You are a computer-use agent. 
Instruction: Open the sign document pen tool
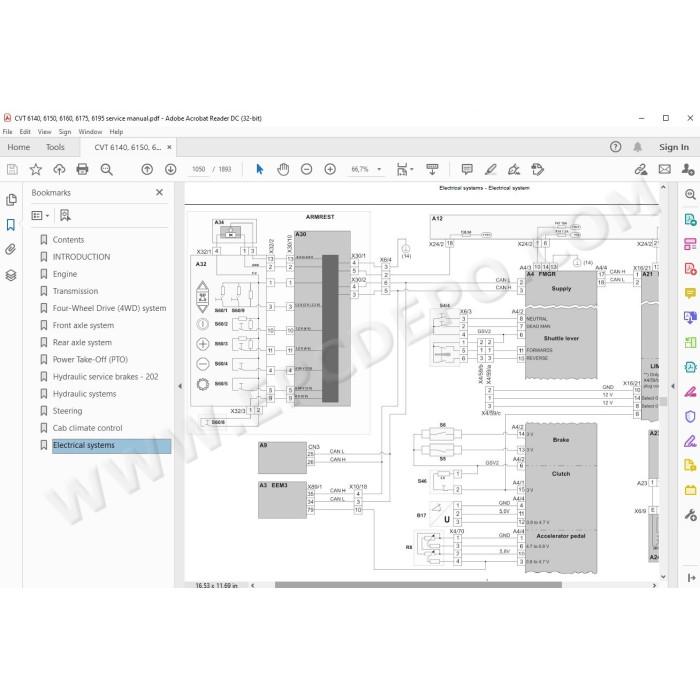pyautogui.click(x=514, y=170)
